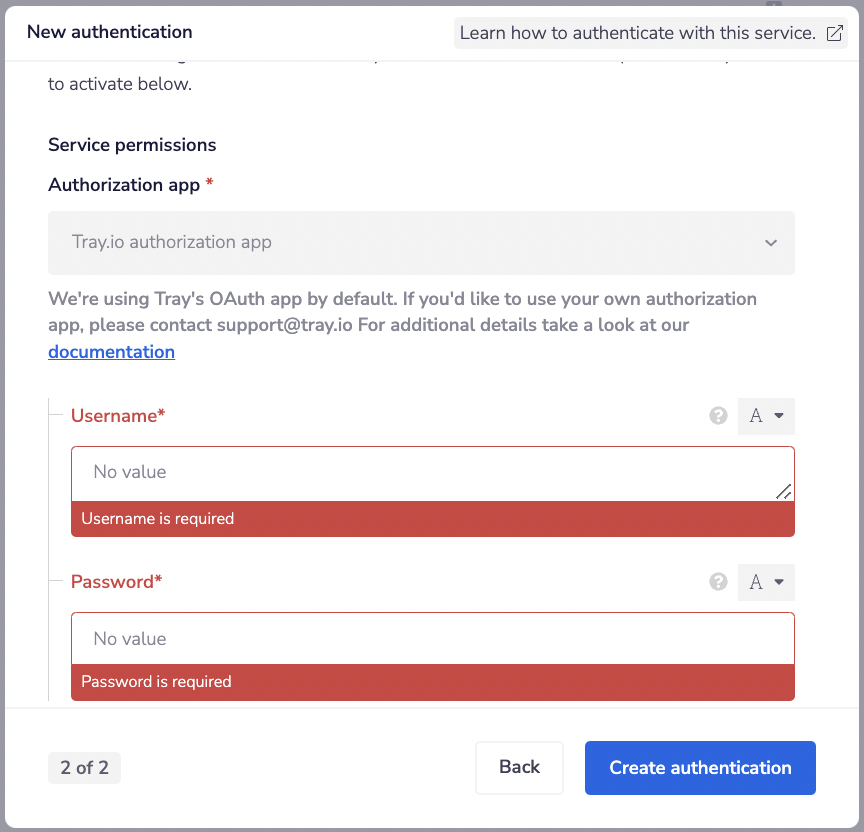Image resolution: width=864 pixels, height=832 pixels.
Task: Click the Create authentication button
Action: point(700,768)
